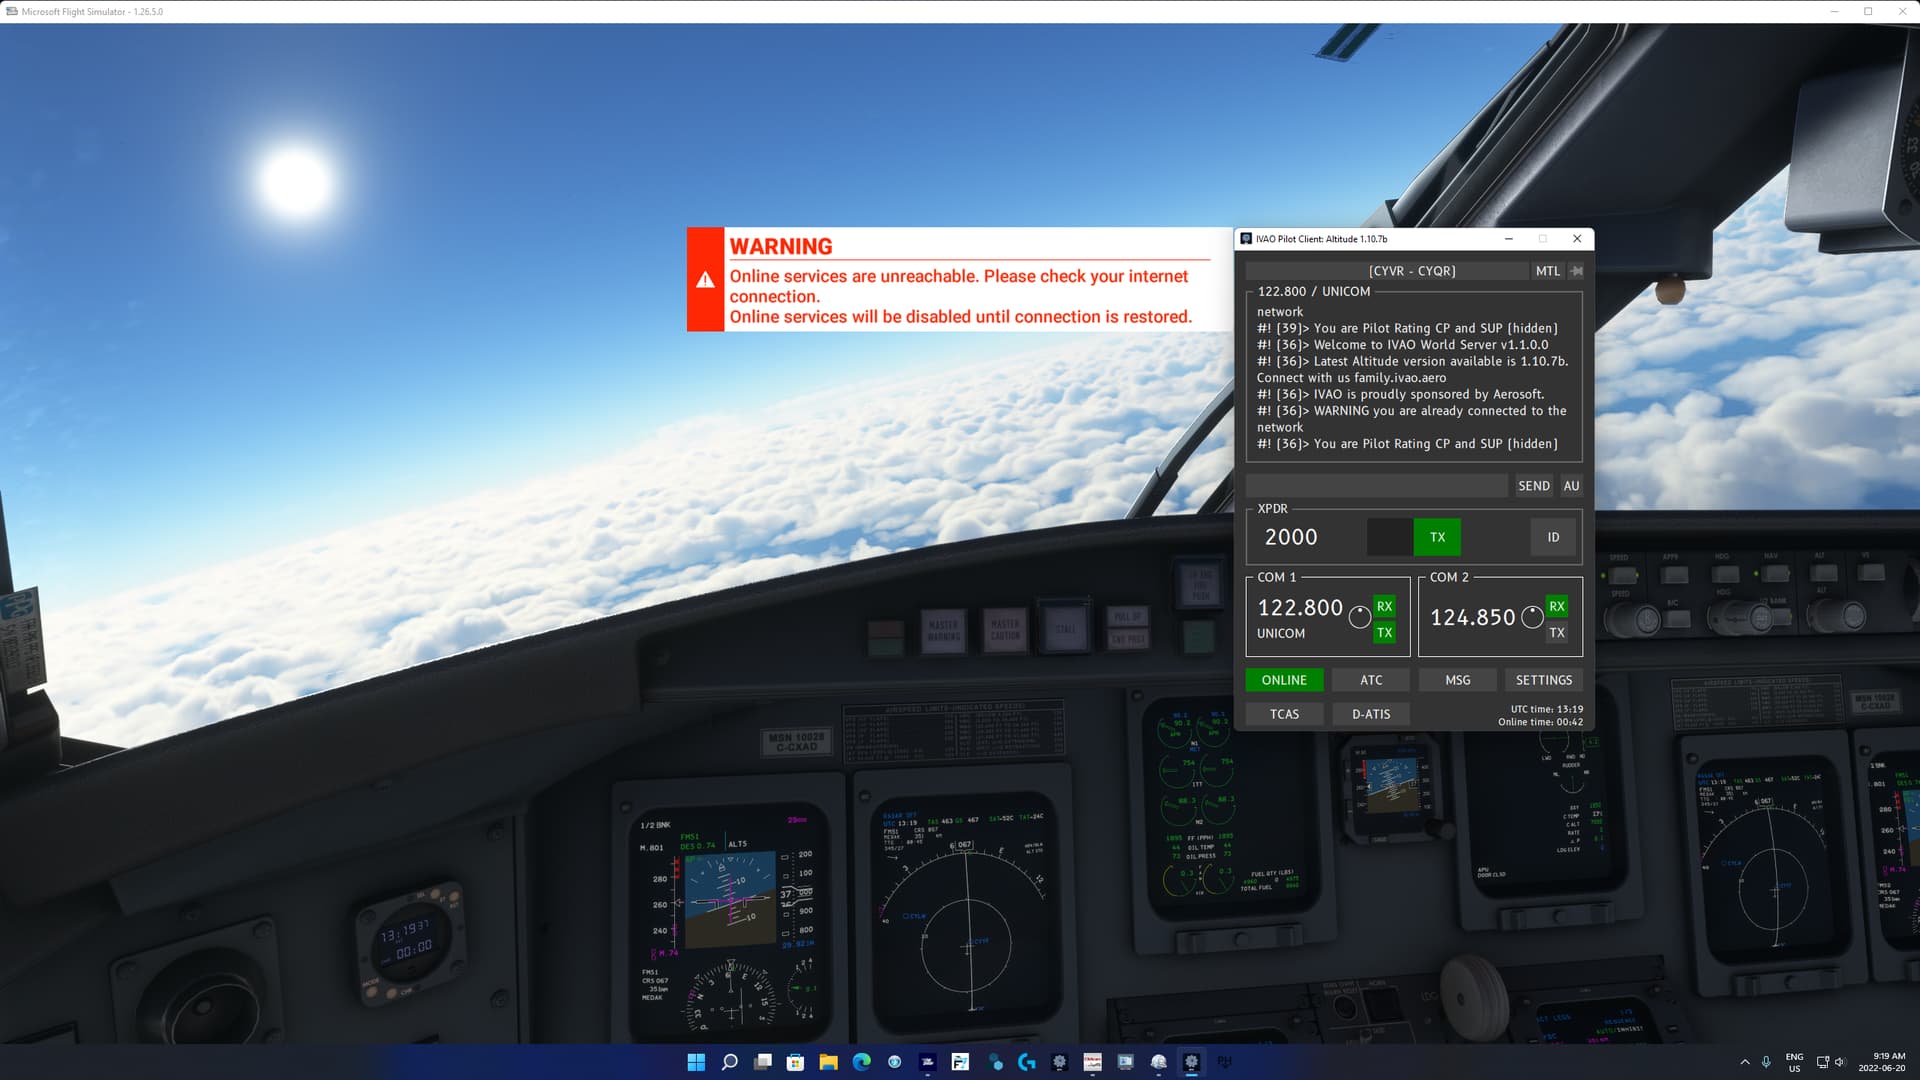The image size is (1920, 1080).
Task: Open SETTINGS in IVAO client
Action: tap(1543, 680)
